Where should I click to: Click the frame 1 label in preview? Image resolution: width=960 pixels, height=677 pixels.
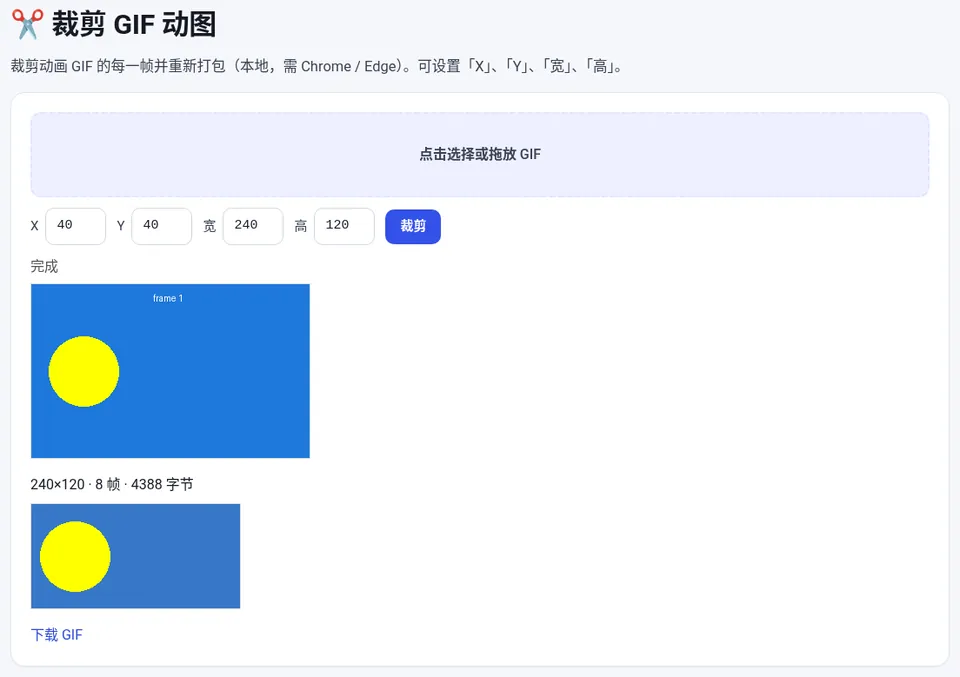[x=168, y=298]
